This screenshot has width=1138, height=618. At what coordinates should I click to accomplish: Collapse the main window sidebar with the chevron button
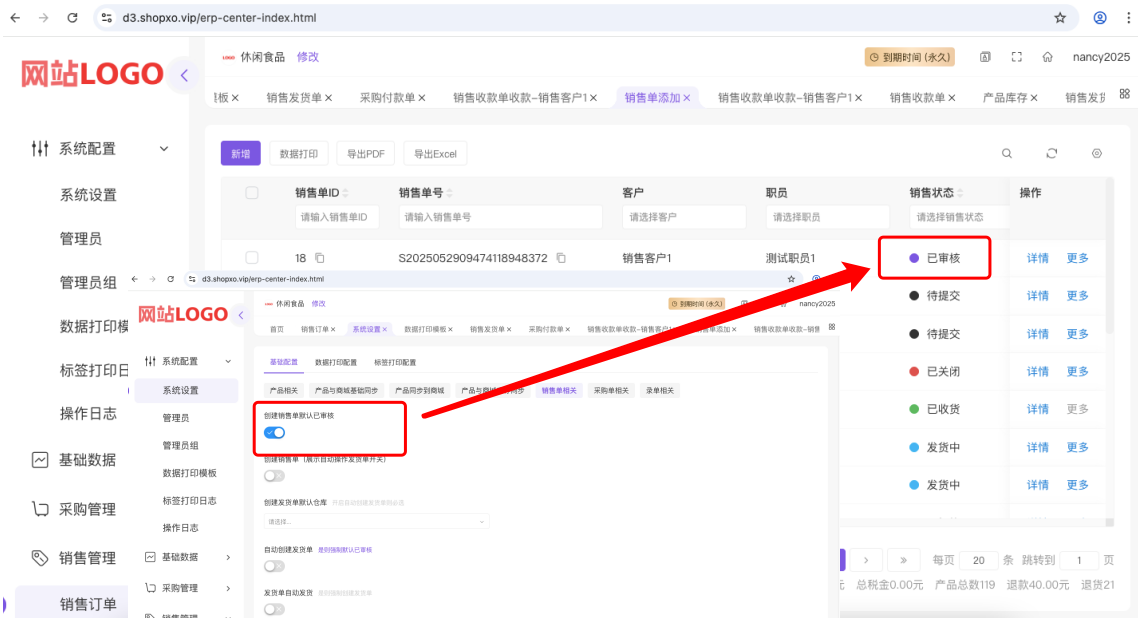point(184,75)
